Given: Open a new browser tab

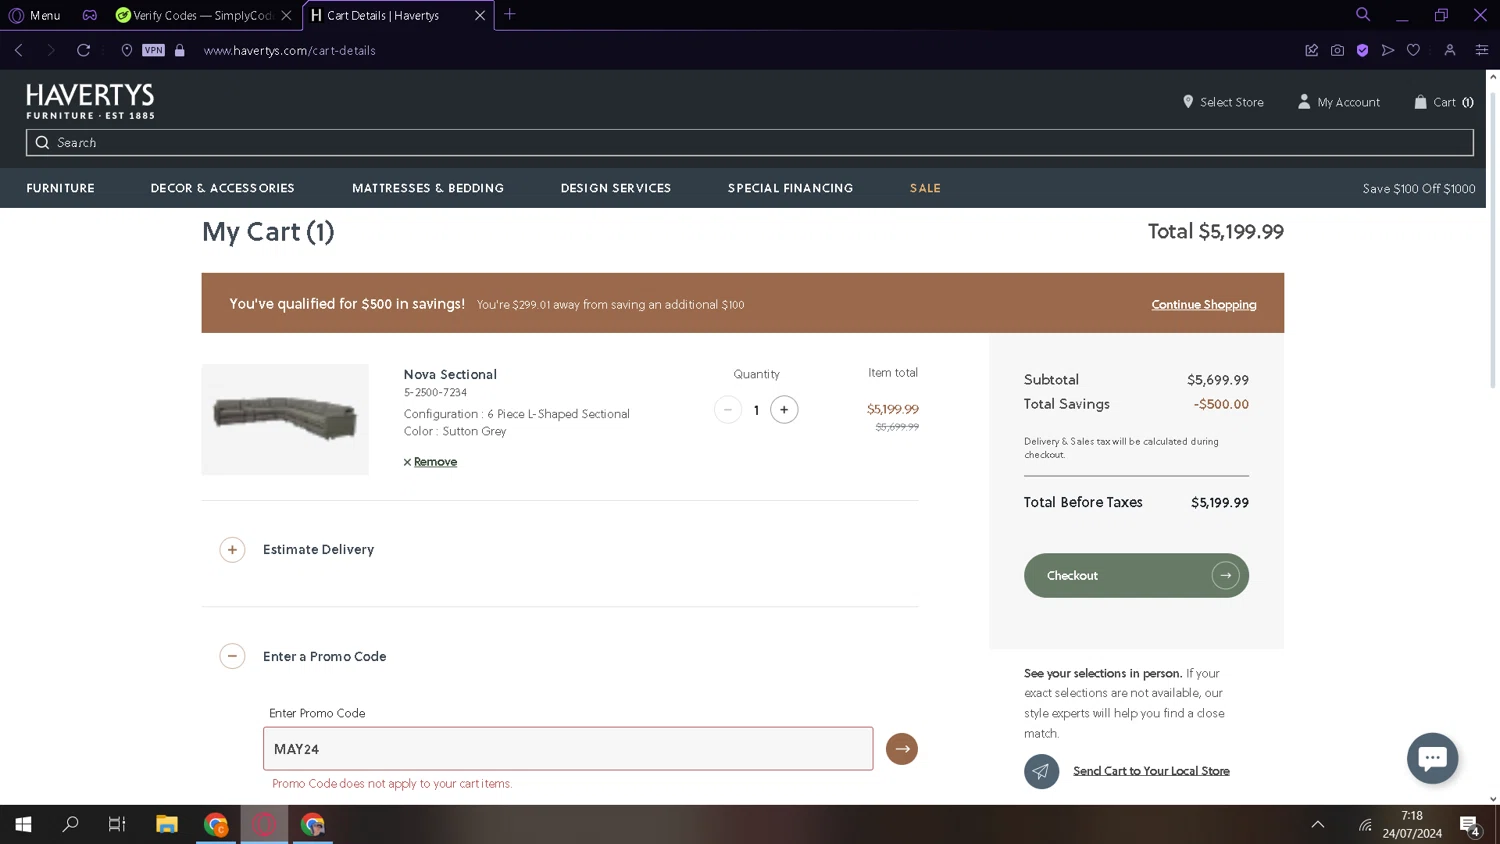Looking at the screenshot, I should (510, 14).
